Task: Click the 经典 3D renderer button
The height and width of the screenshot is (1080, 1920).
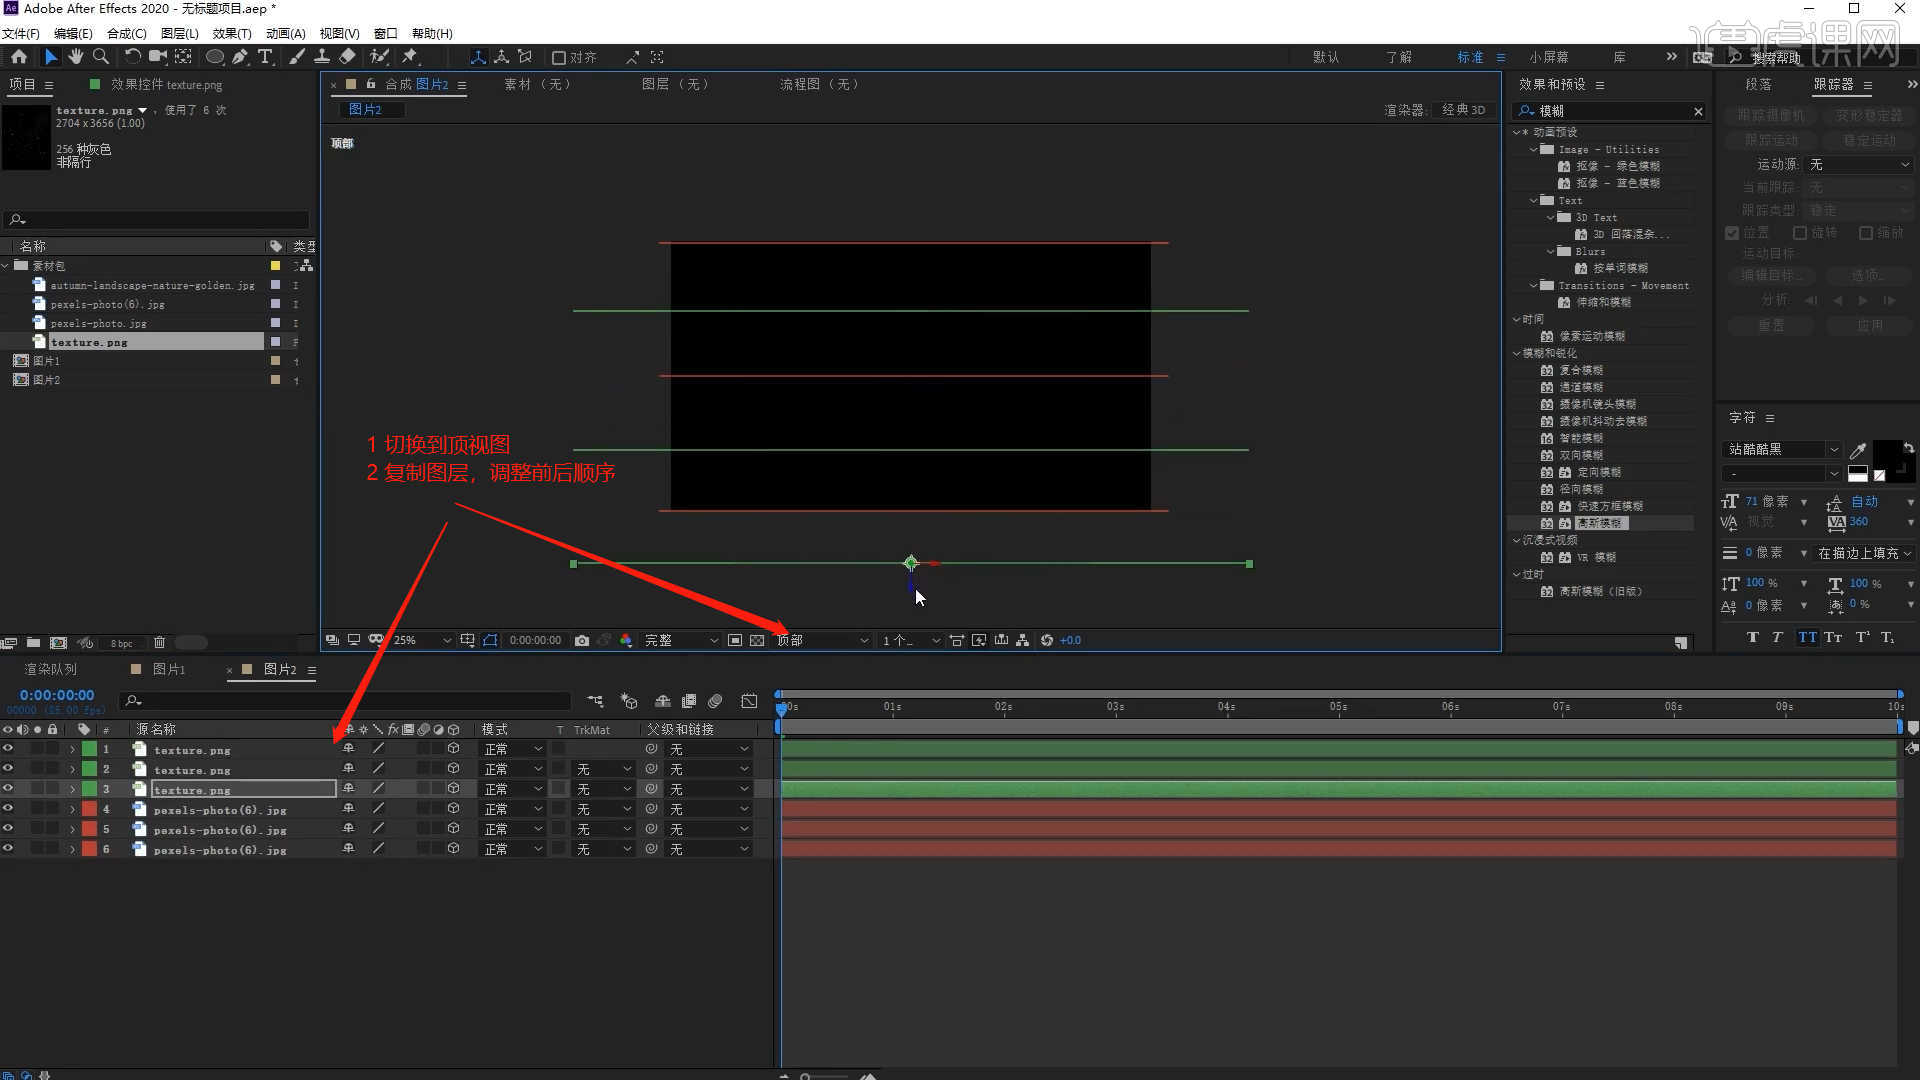Action: click(1463, 110)
